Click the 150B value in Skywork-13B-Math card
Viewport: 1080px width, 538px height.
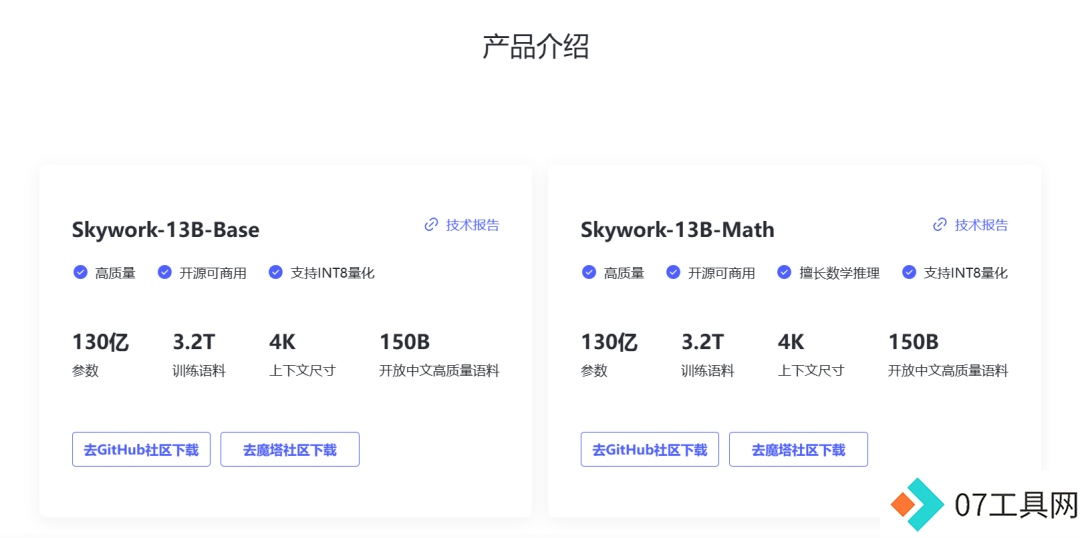tap(913, 342)
